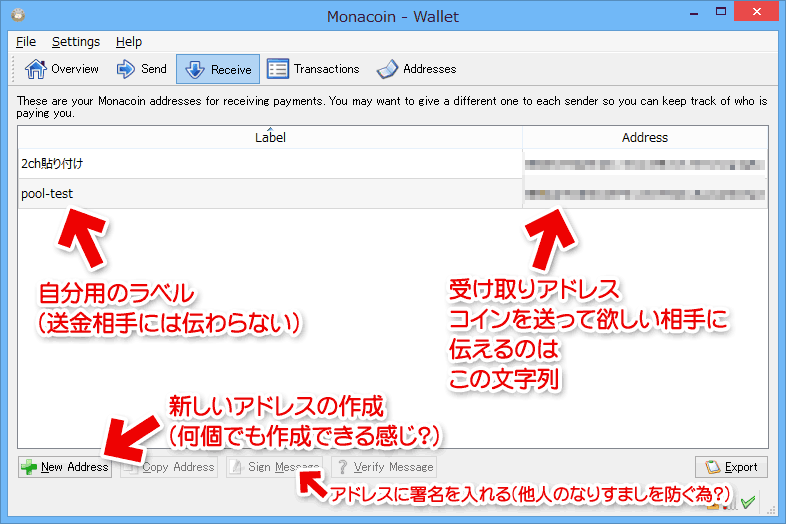
Task: Open the Addresses book tab
Action: coord(417,69)
